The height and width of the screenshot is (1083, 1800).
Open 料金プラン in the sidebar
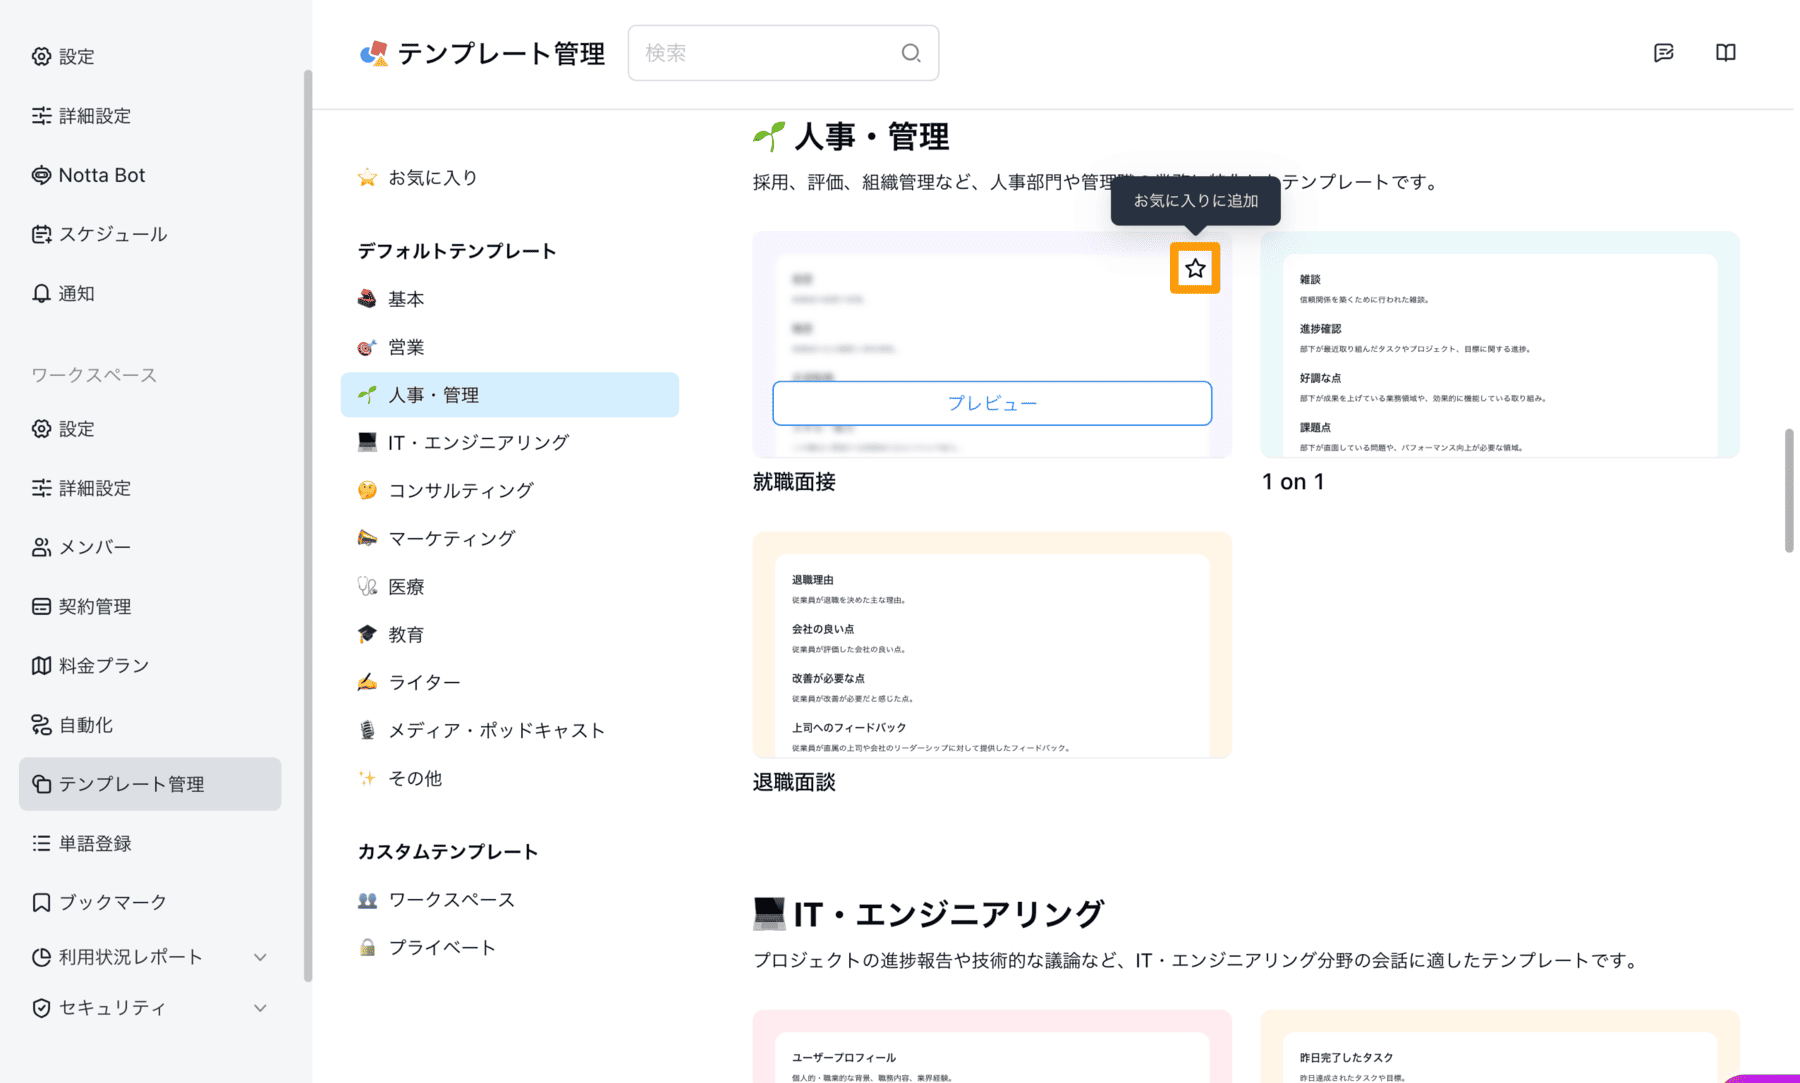tap(150, 665)
